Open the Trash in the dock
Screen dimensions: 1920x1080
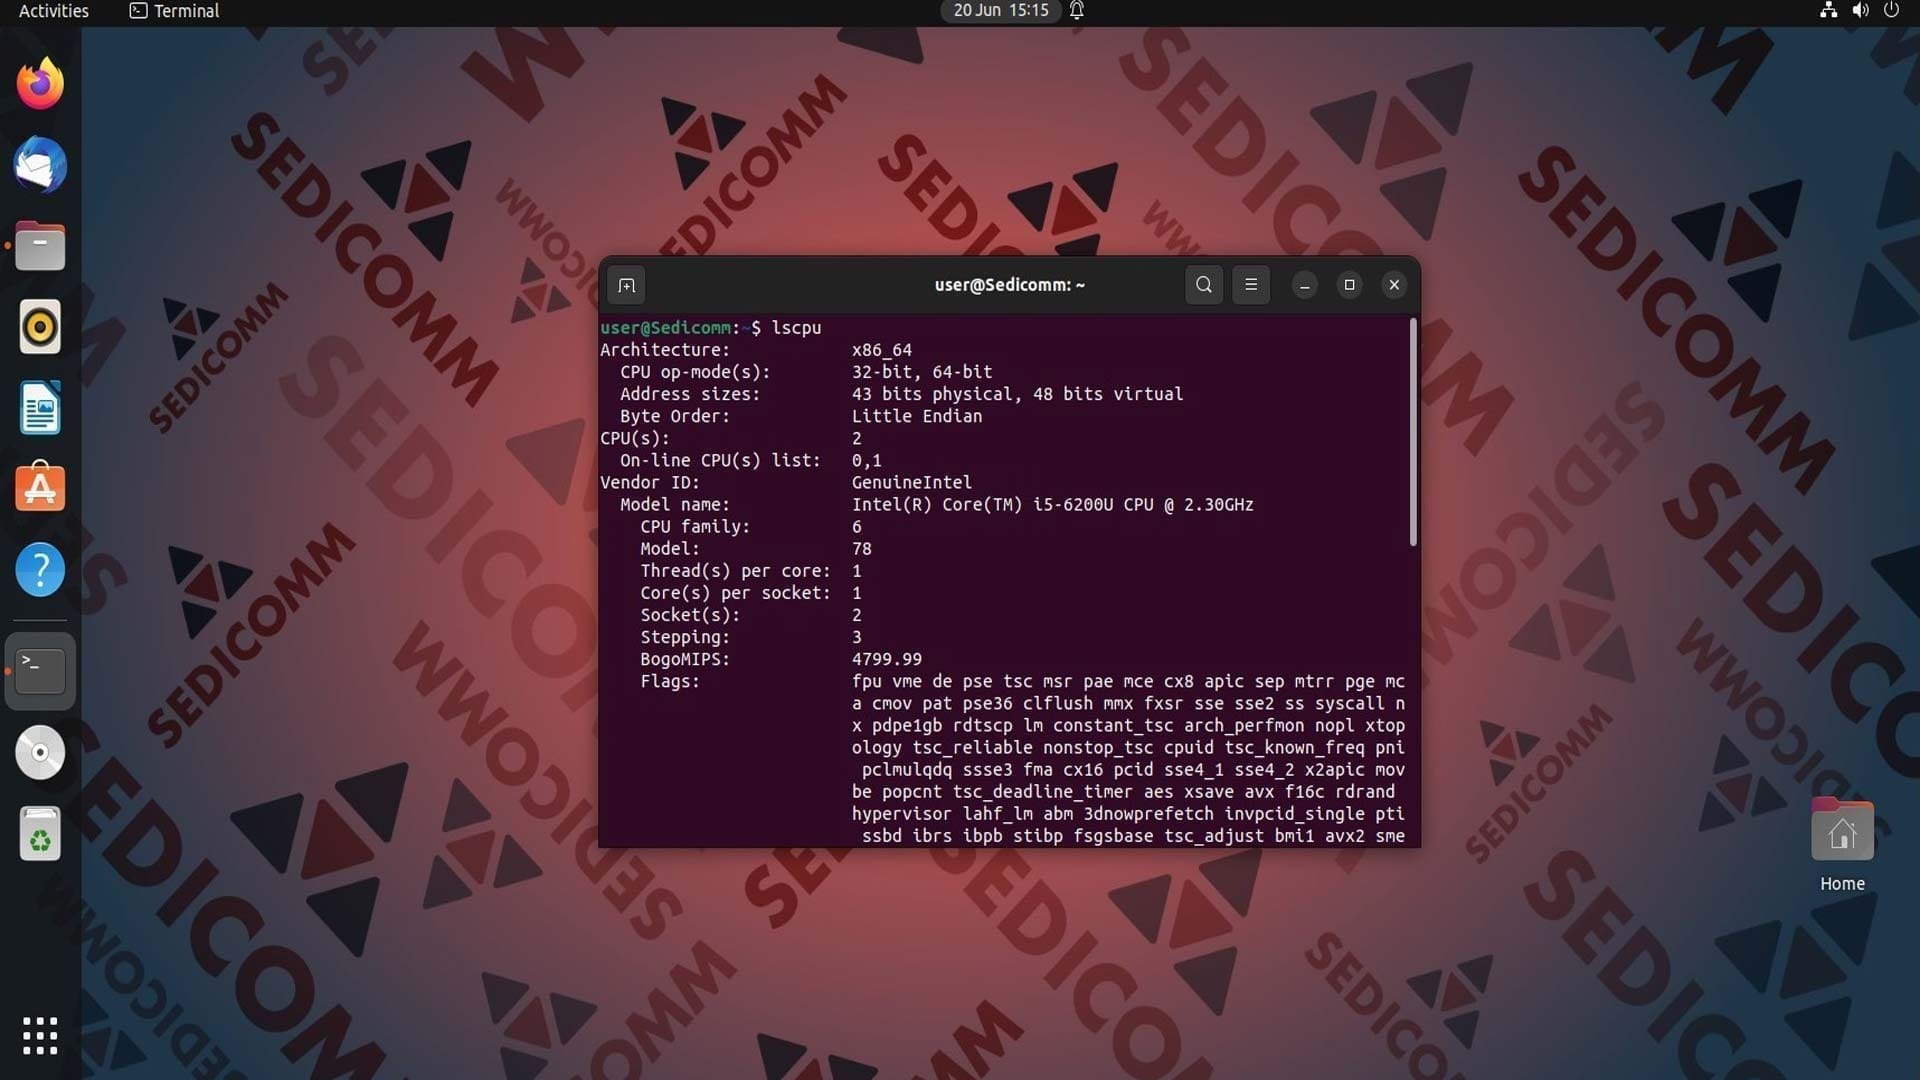[40, 834]
